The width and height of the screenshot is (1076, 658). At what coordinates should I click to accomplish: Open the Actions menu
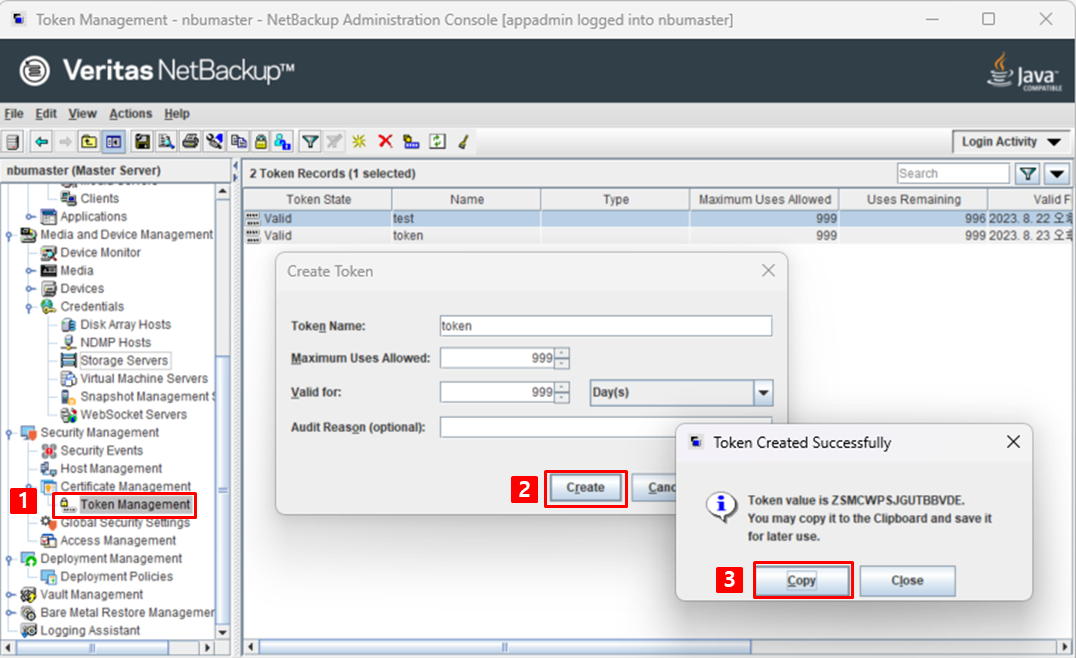point(130,114)
